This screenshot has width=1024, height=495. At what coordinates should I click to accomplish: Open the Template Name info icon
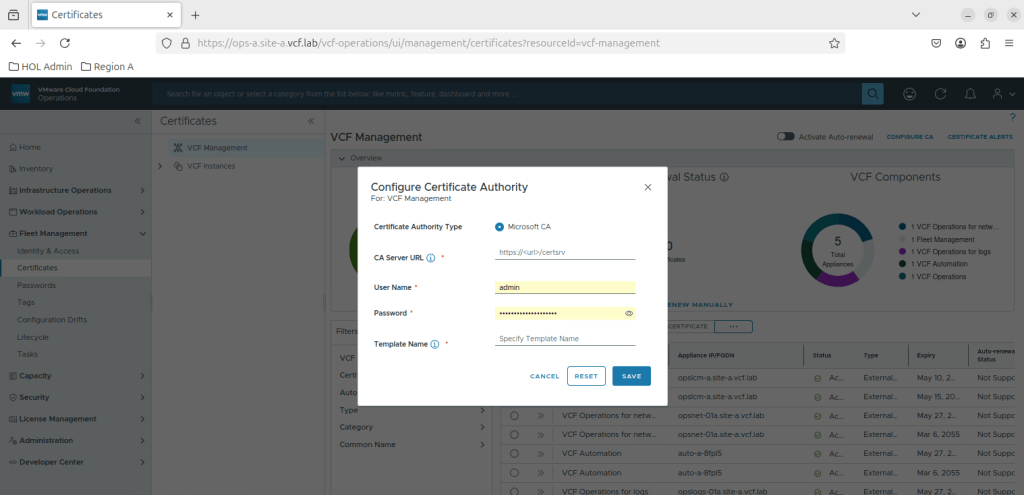(434, 344)
